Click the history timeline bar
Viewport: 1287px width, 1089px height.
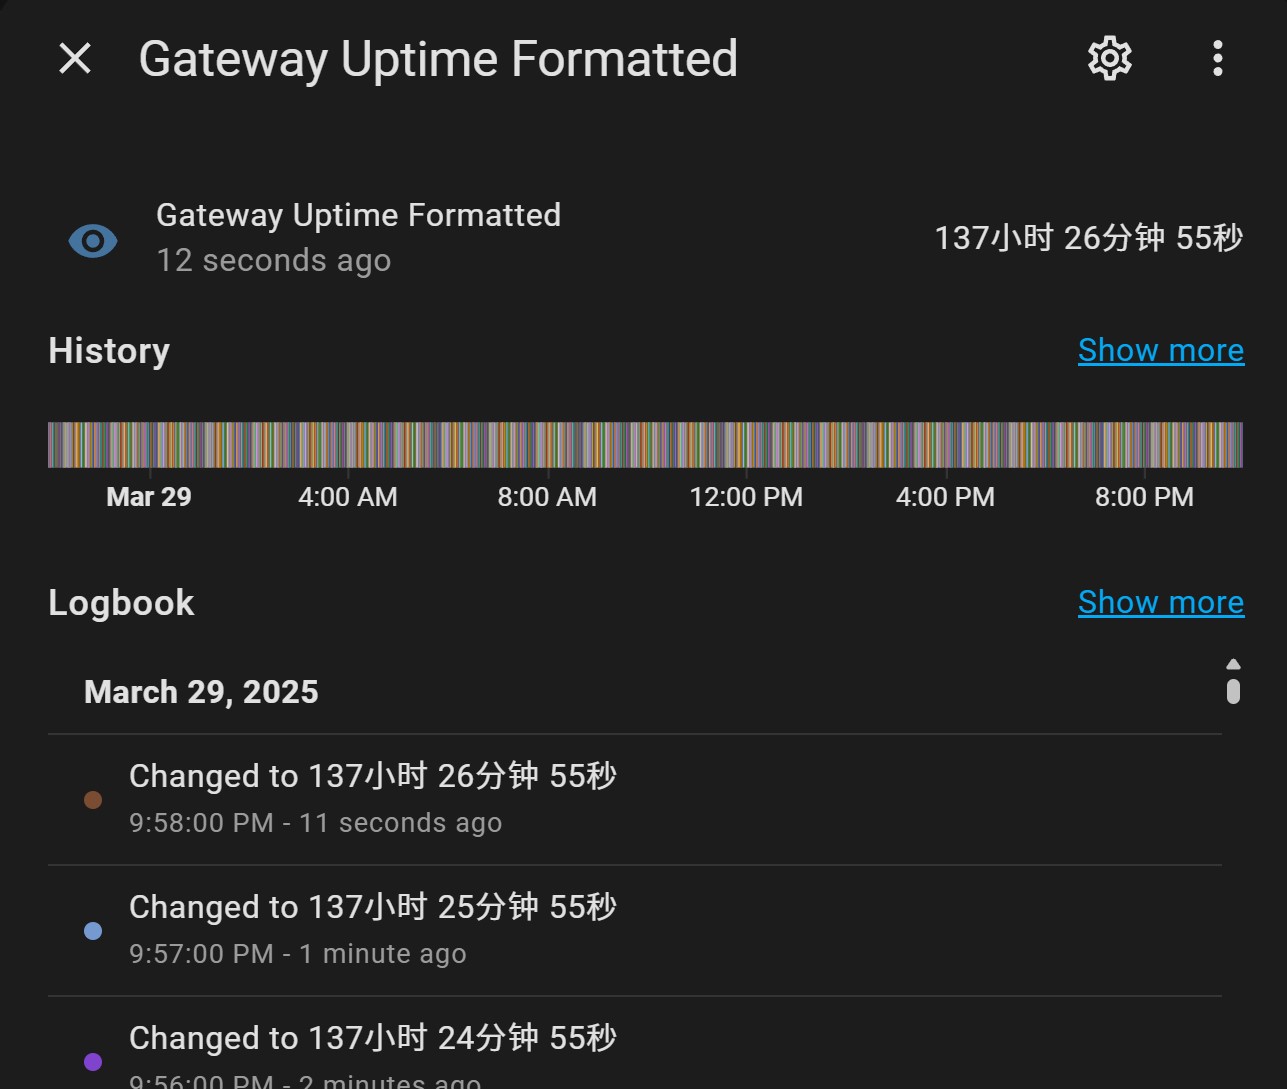point(645,445)
